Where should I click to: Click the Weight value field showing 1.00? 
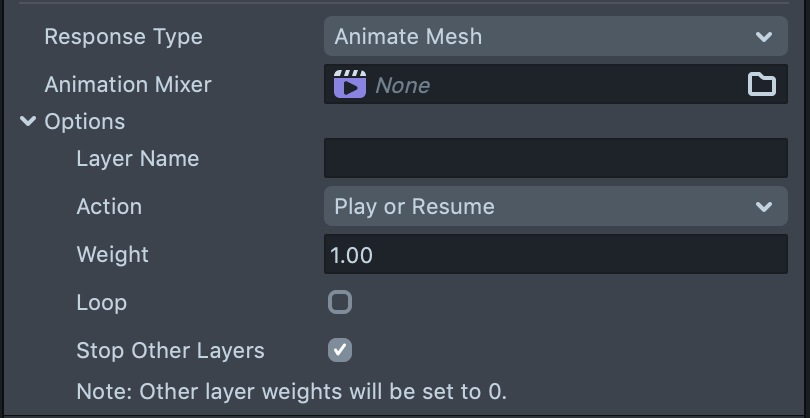pos(555,255)
